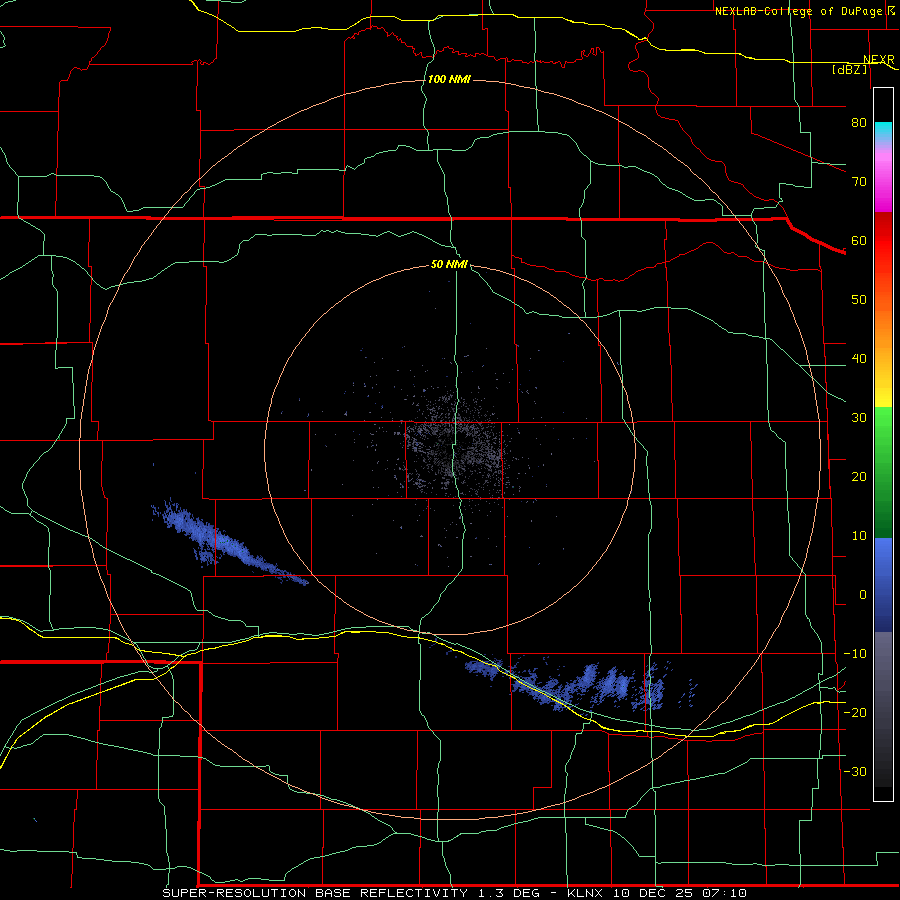Click the -20 value on dBZ scale
The height and width of the screenshot is (900, 900).
pyautogui.click(x=855, y=712)
